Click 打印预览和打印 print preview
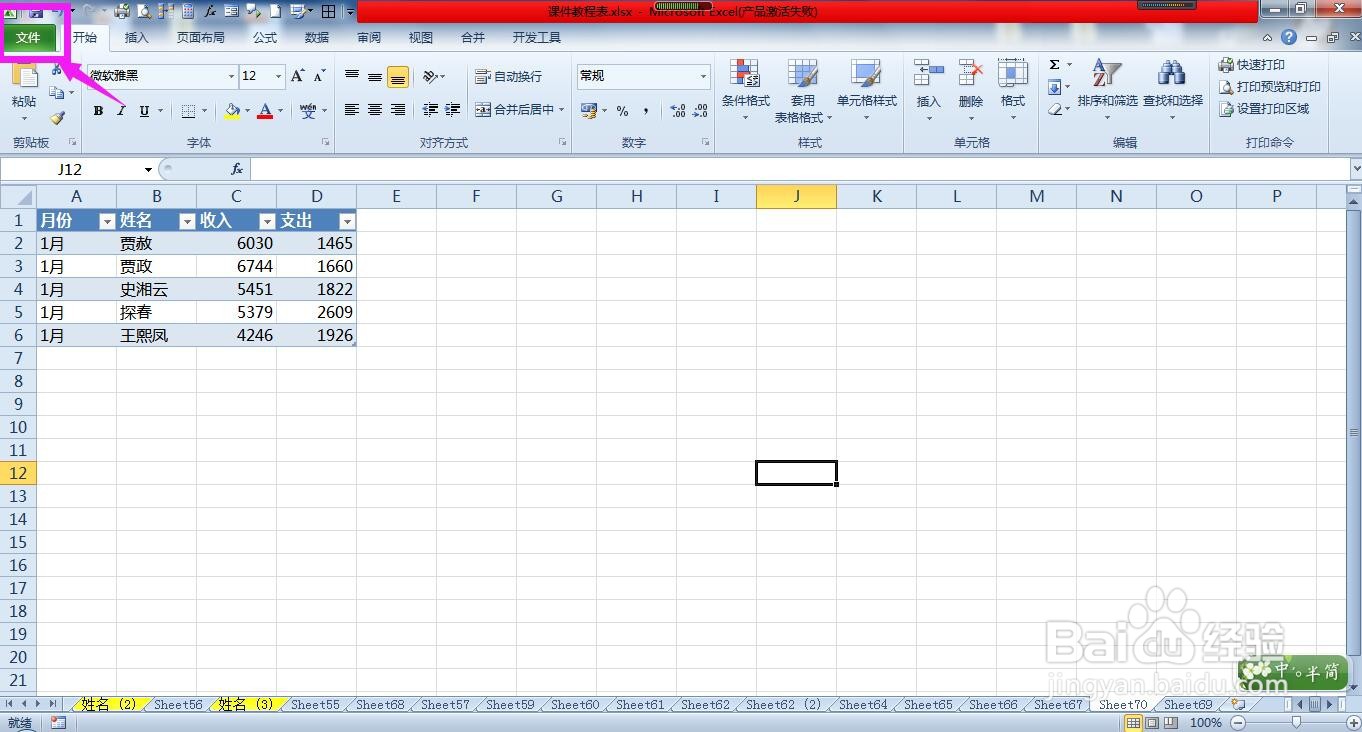This screenshot has width=1362, height=732. coord(1269,87)
